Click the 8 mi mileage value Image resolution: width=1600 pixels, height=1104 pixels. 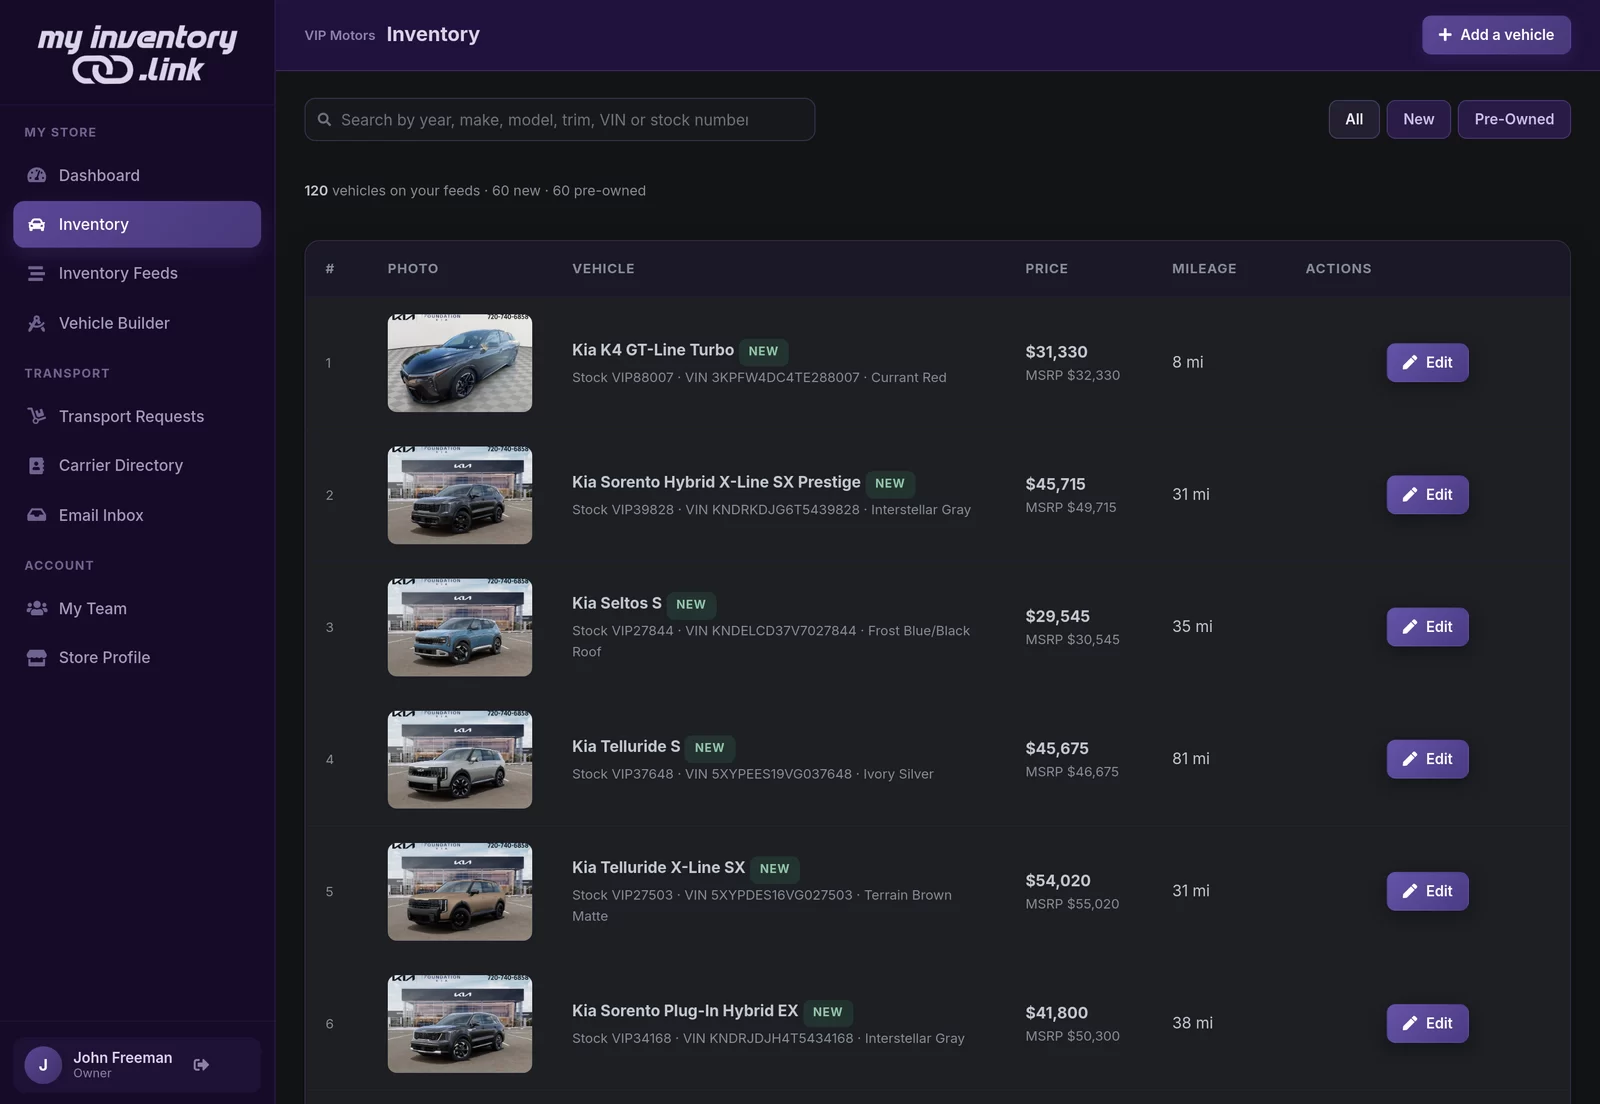point(1187,362)
